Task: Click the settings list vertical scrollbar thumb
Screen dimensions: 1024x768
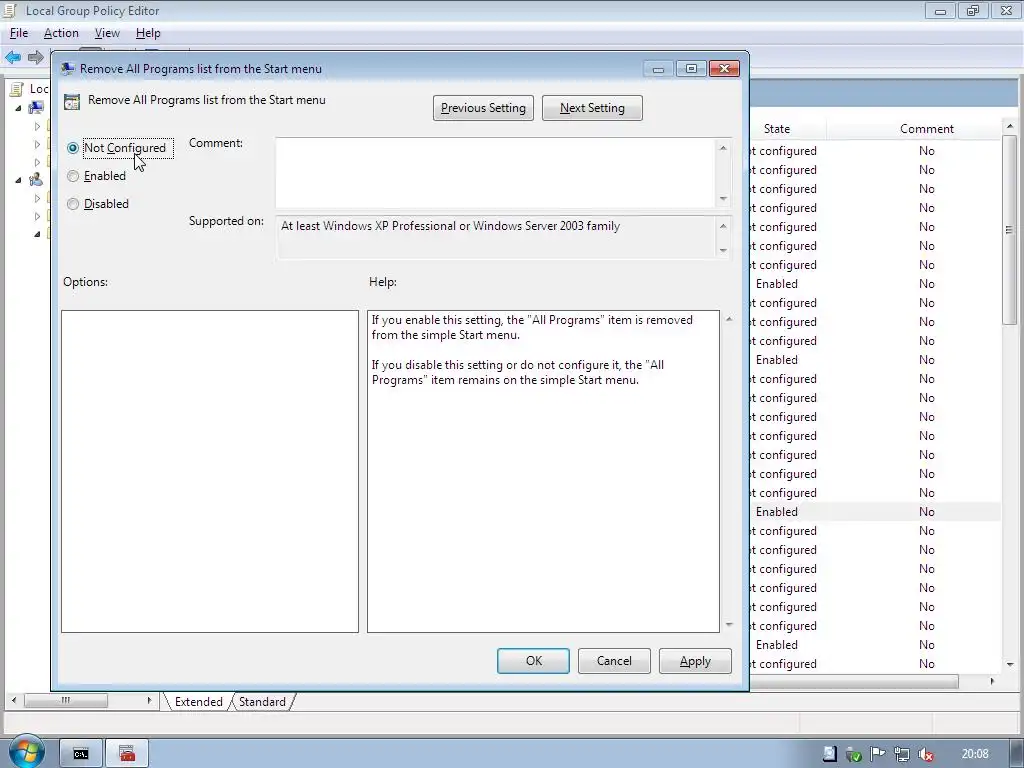Action: [x=1010, y=229]
